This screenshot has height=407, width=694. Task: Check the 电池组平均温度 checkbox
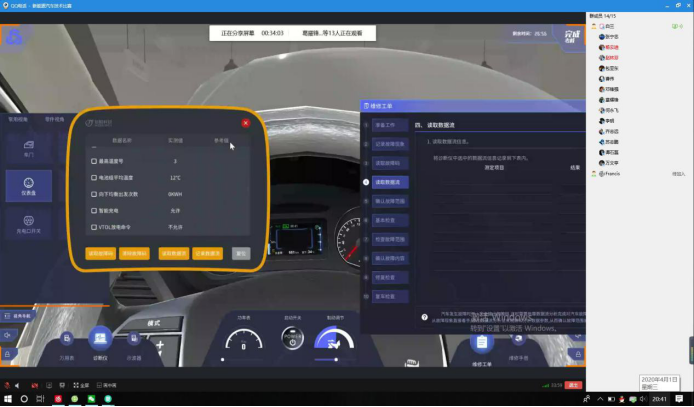click(x=94, y=177)
